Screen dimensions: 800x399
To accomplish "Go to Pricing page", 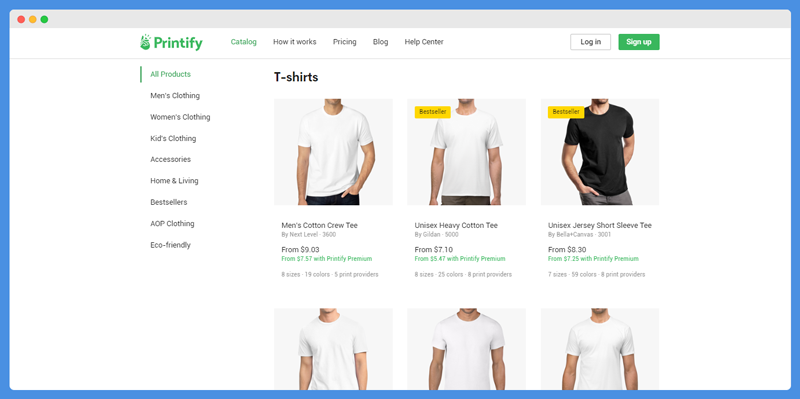I will [x=344, y=42].
